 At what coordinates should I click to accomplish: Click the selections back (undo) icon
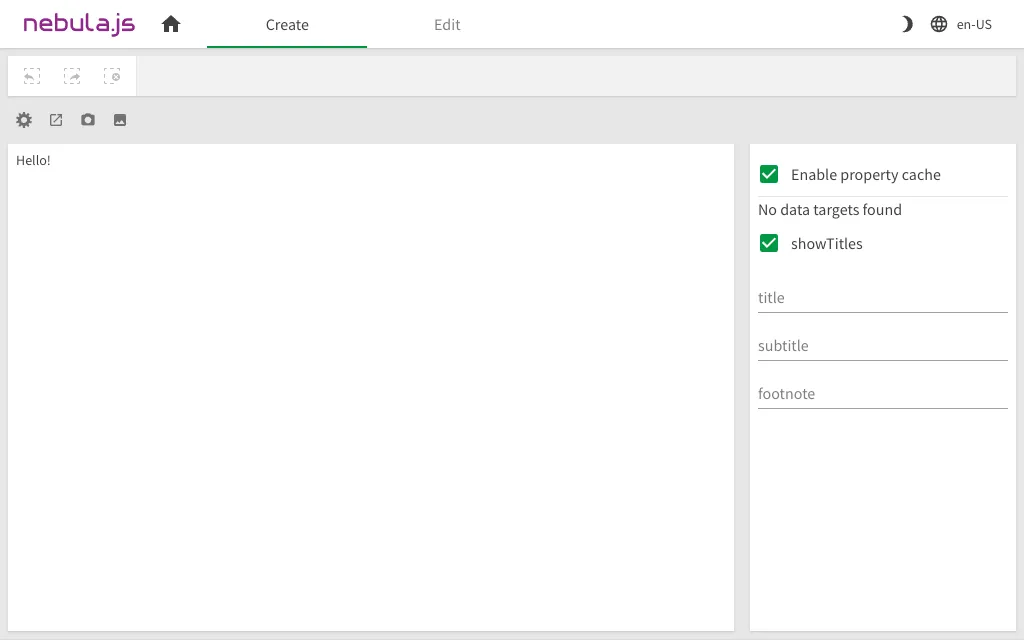(32, 76)
